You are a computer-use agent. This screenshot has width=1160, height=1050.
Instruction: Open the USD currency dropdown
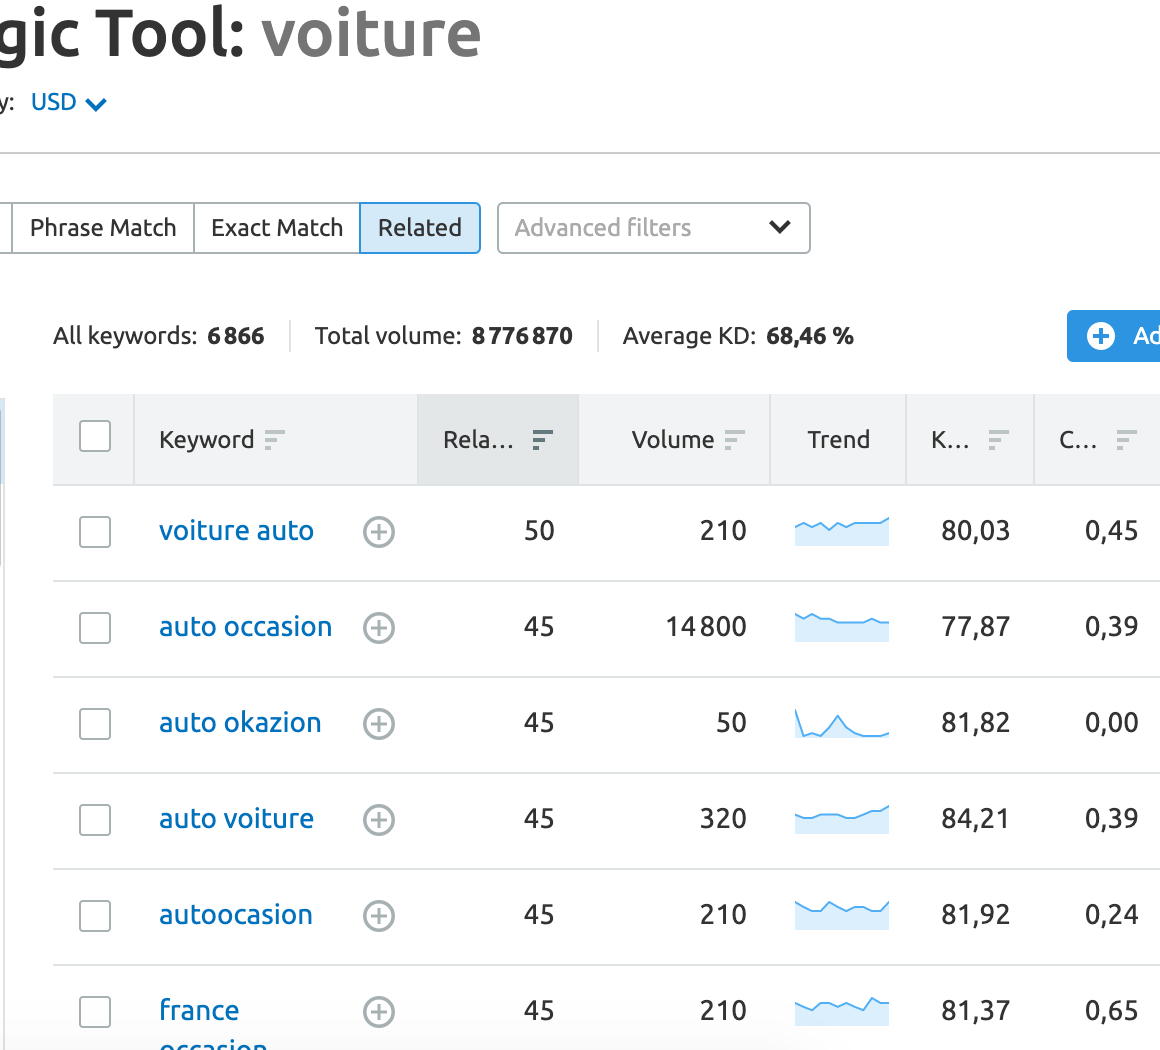pos(68,102)
